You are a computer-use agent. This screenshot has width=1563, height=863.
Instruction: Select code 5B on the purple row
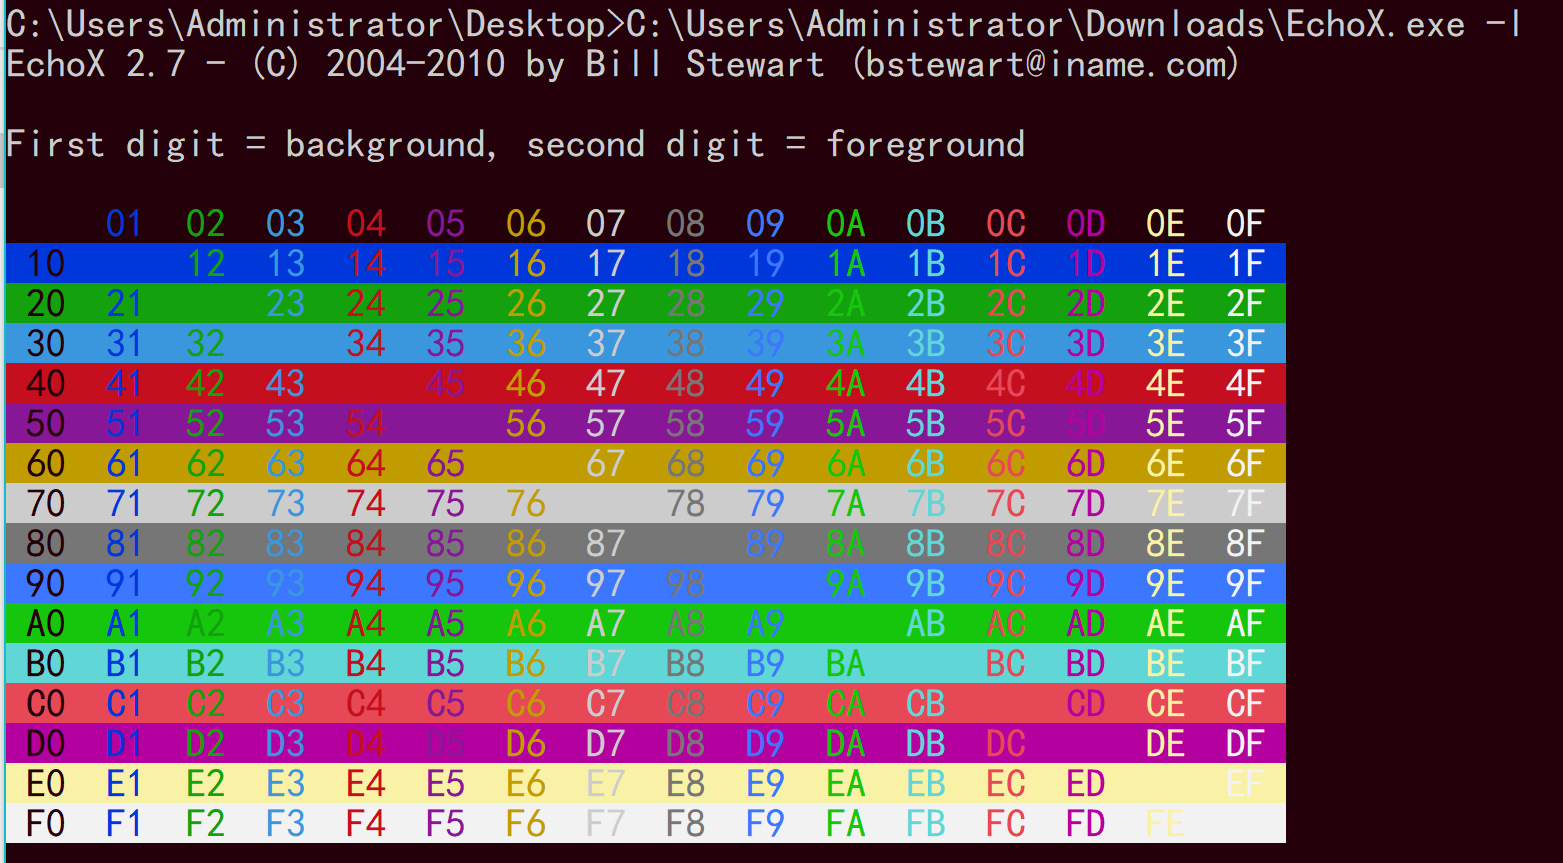925,423
